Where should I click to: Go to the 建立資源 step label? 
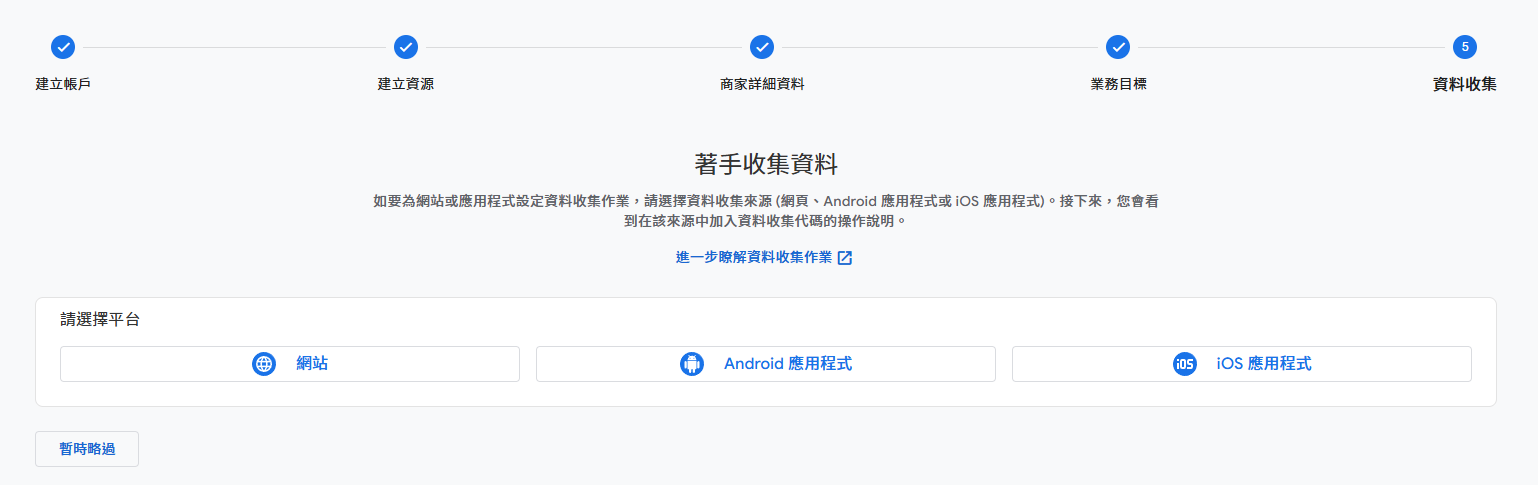pos(406,84)
